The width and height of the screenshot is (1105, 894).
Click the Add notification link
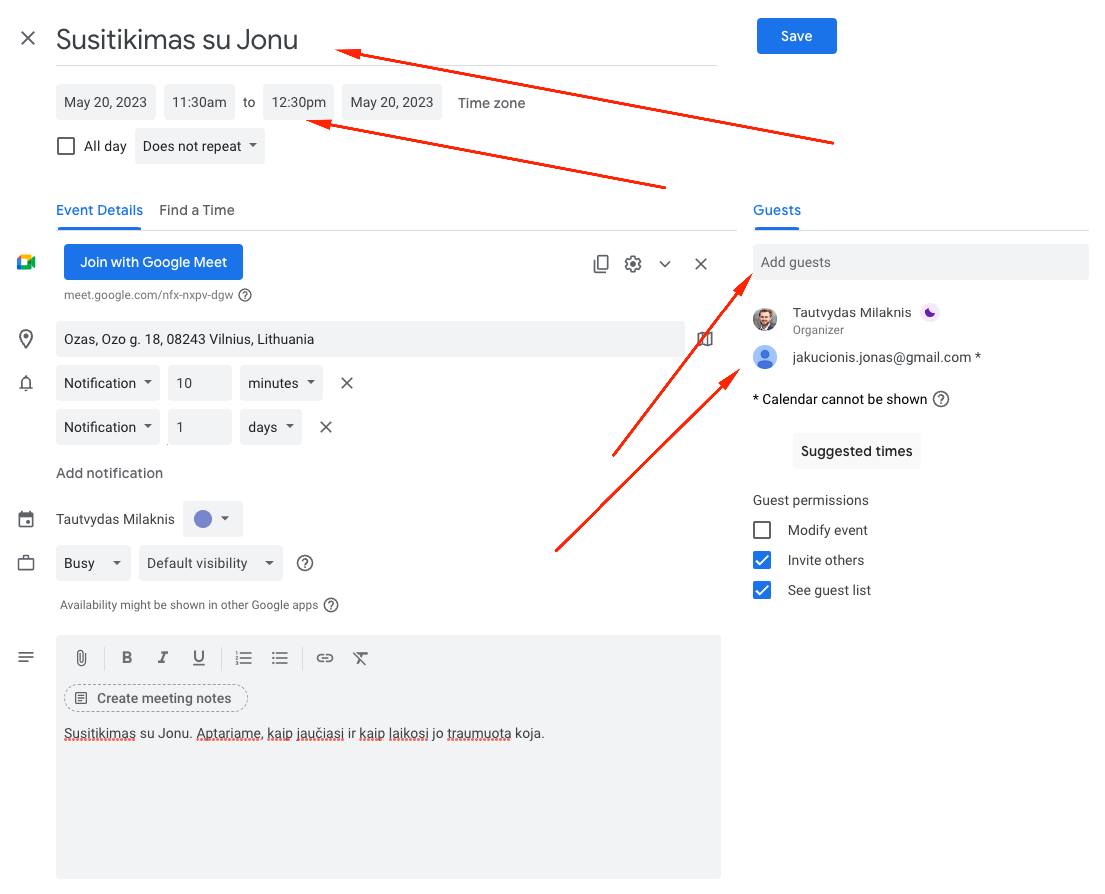(109, 473)
